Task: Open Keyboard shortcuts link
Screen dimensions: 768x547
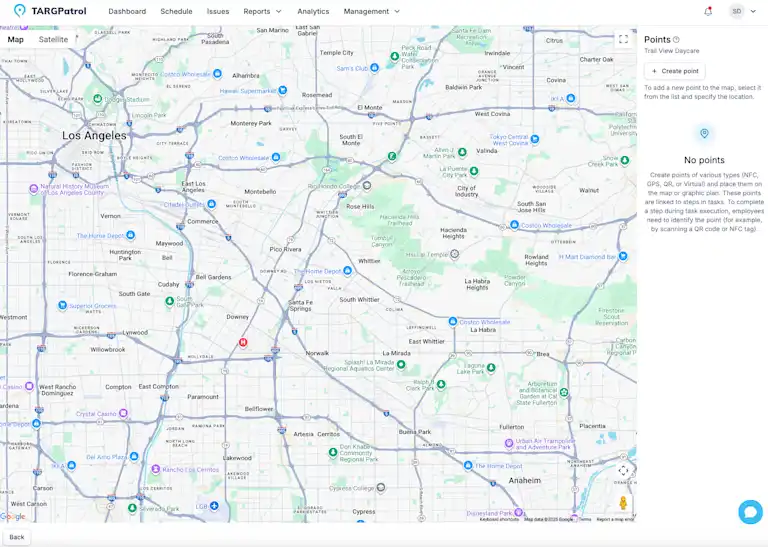Action: click(x=499, y=520)
